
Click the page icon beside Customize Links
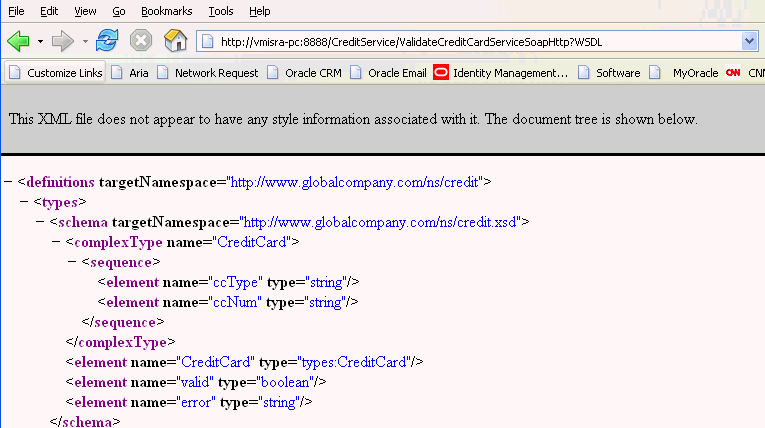tap(15, 72)
